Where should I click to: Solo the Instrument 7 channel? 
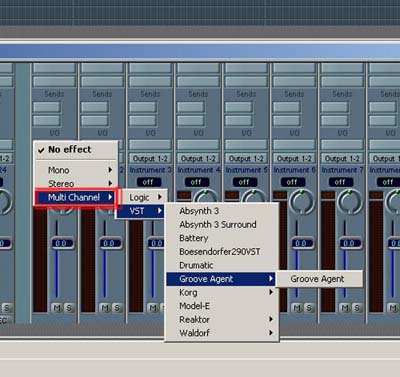tap(357, 308)
